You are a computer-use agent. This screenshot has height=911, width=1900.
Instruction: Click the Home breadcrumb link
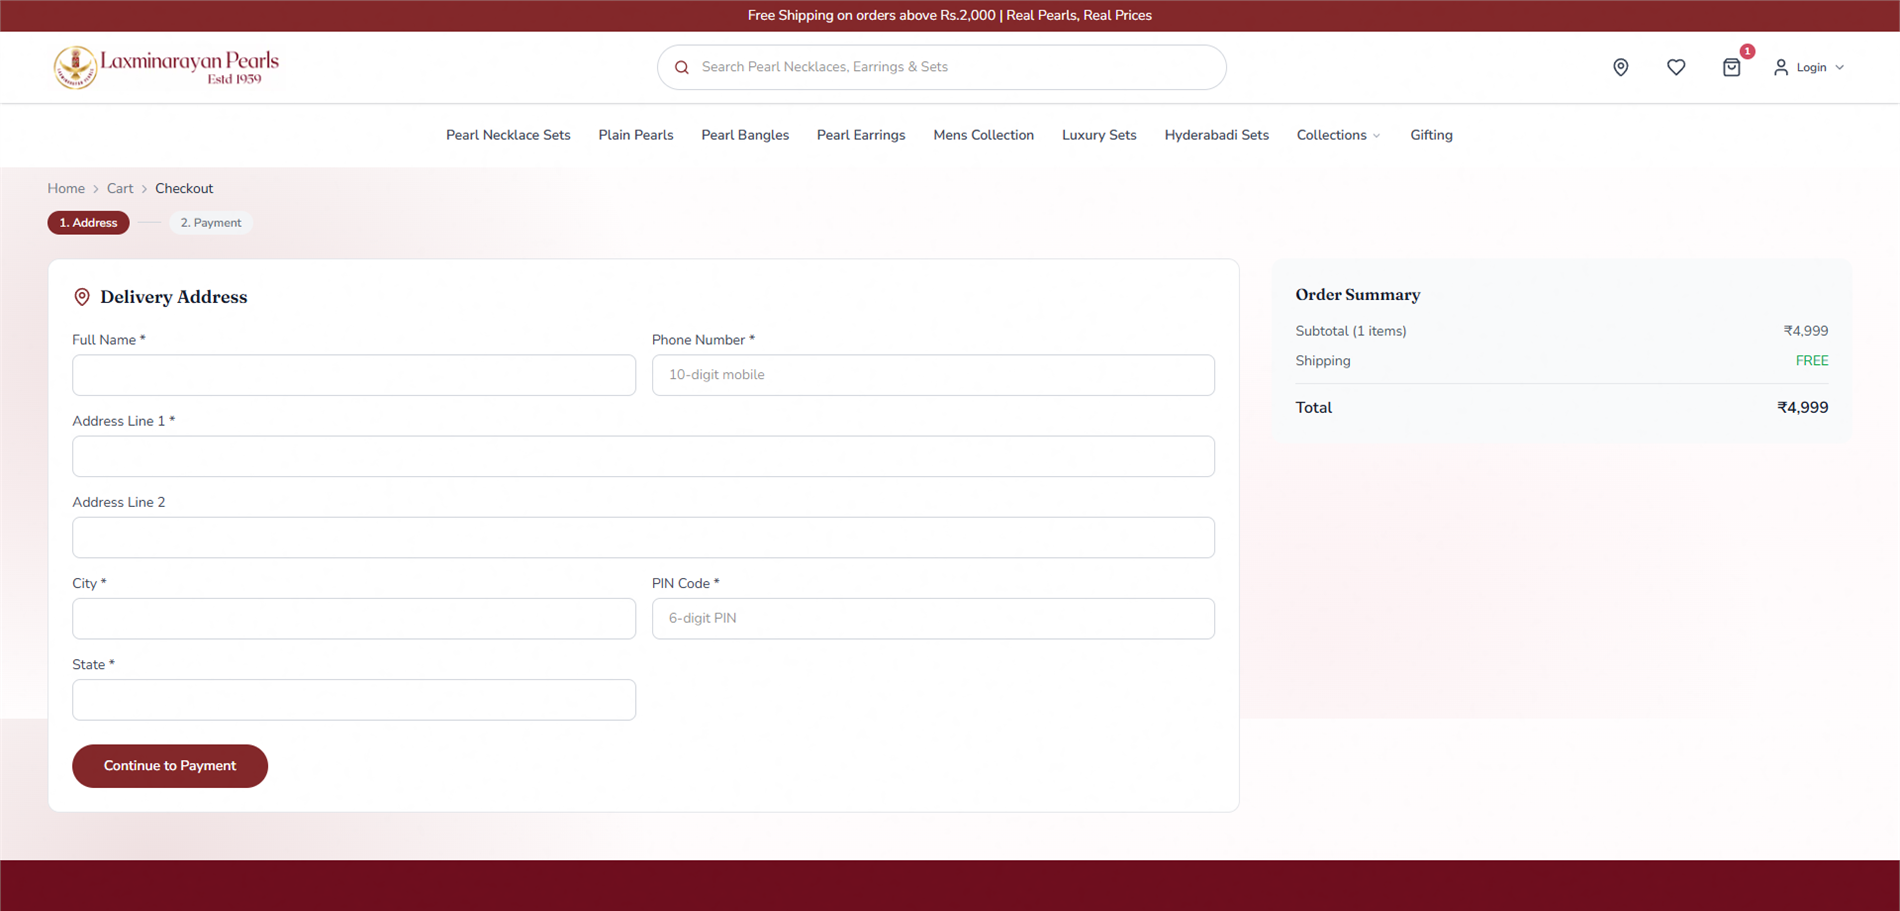(x=66, y=188)
